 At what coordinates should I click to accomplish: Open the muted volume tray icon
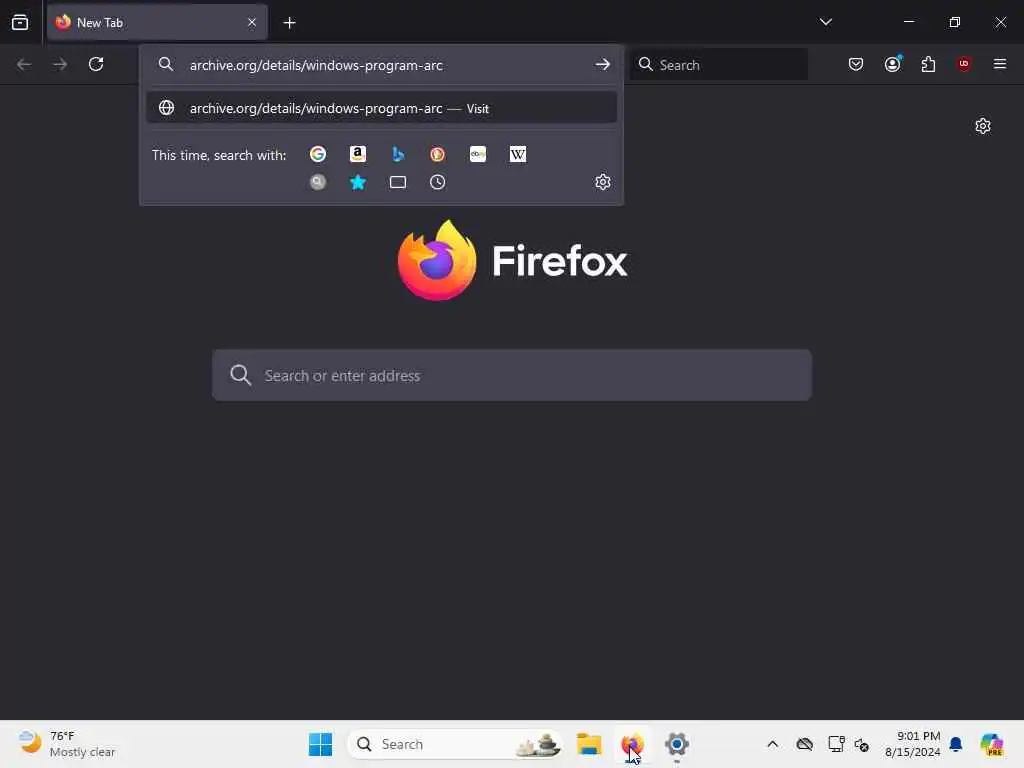862,744
